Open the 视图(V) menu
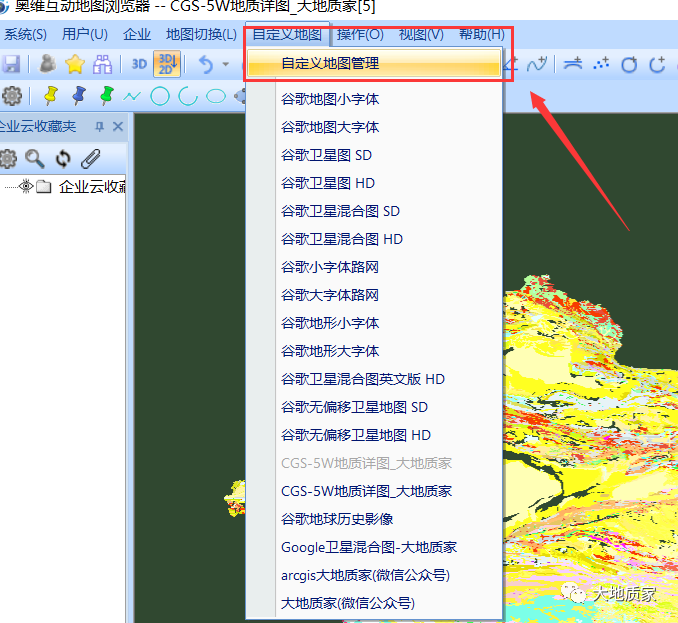This screenshot has width=678, height=623. click(421, 34)
